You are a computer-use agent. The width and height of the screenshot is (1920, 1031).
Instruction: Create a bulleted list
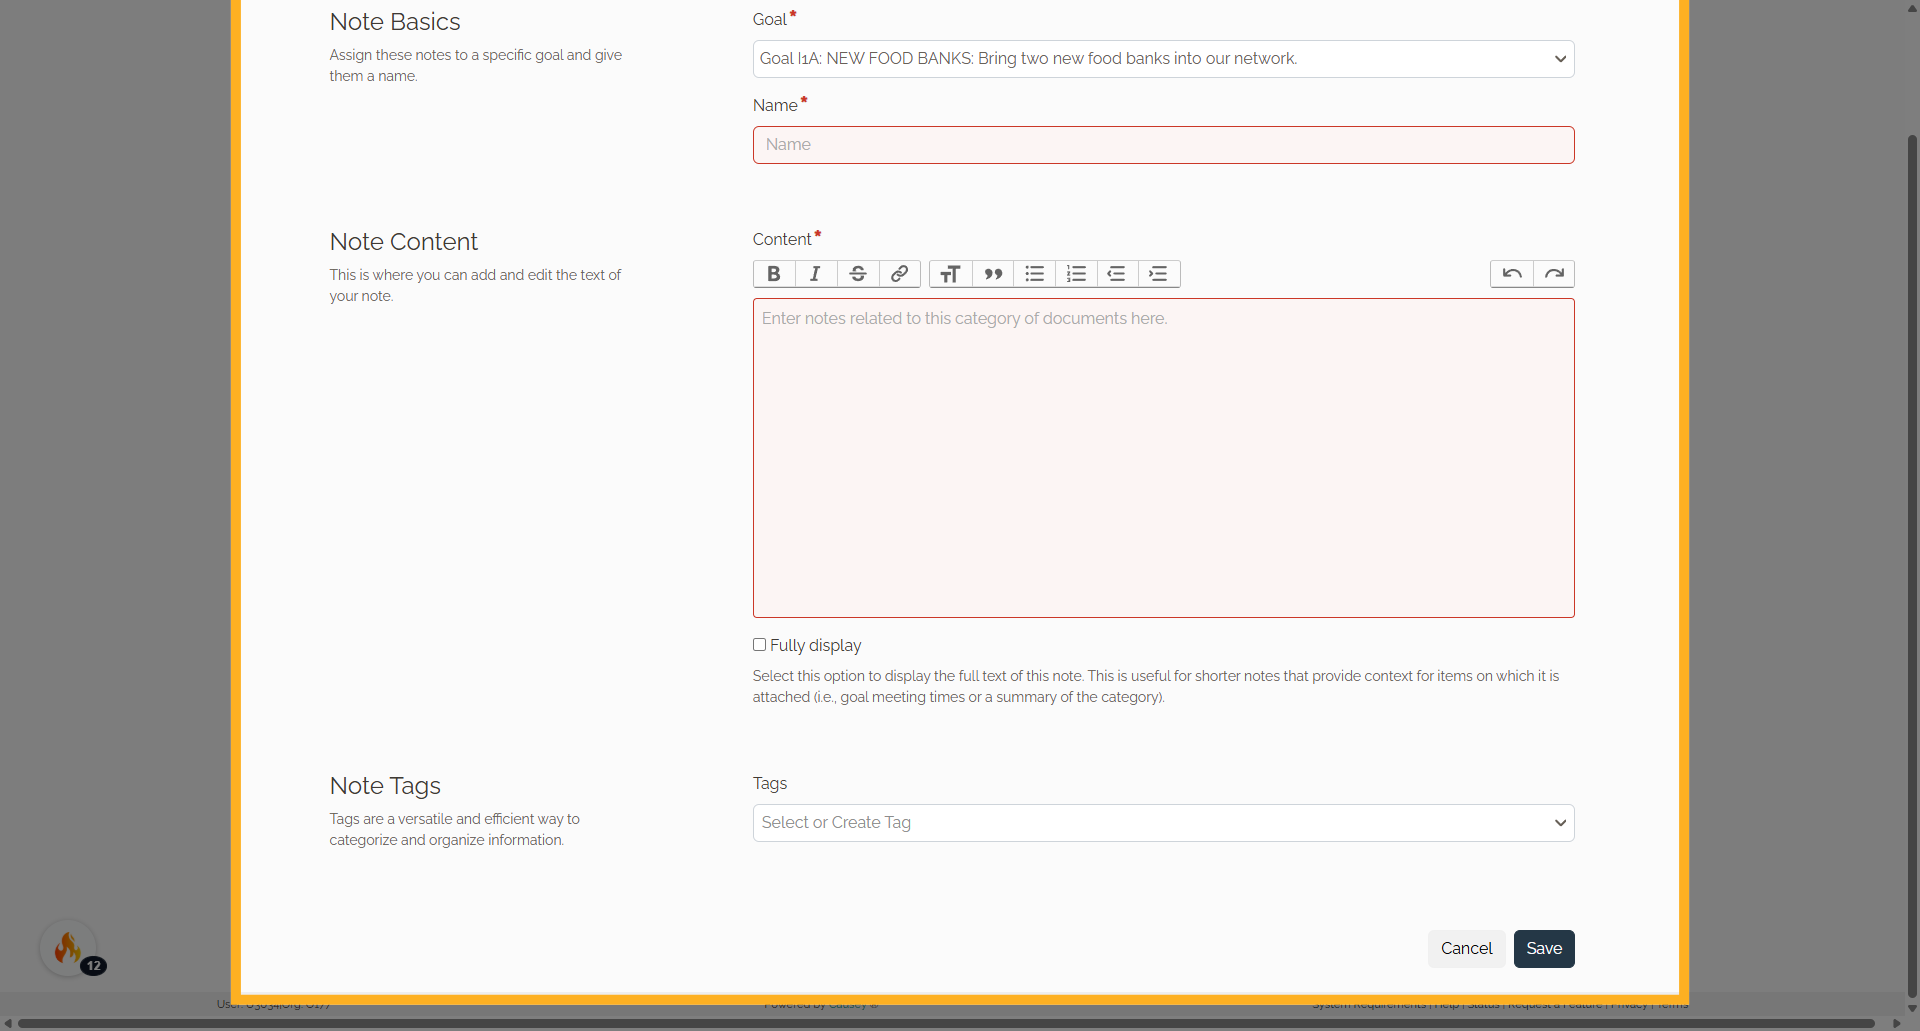pyautogui.click(x=1035, y=274)
